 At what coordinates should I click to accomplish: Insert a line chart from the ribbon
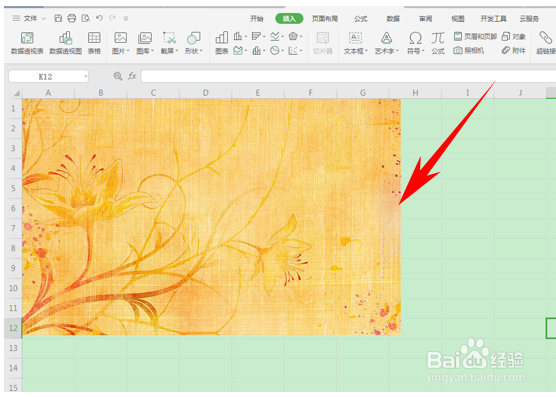[276, 36]
